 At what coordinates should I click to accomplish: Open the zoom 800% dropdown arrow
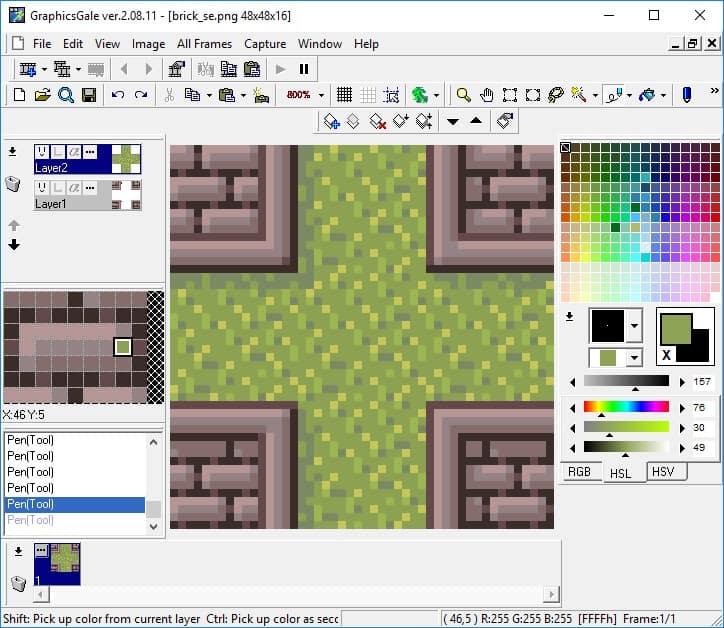pyautogui.click(x=321, y=96)
